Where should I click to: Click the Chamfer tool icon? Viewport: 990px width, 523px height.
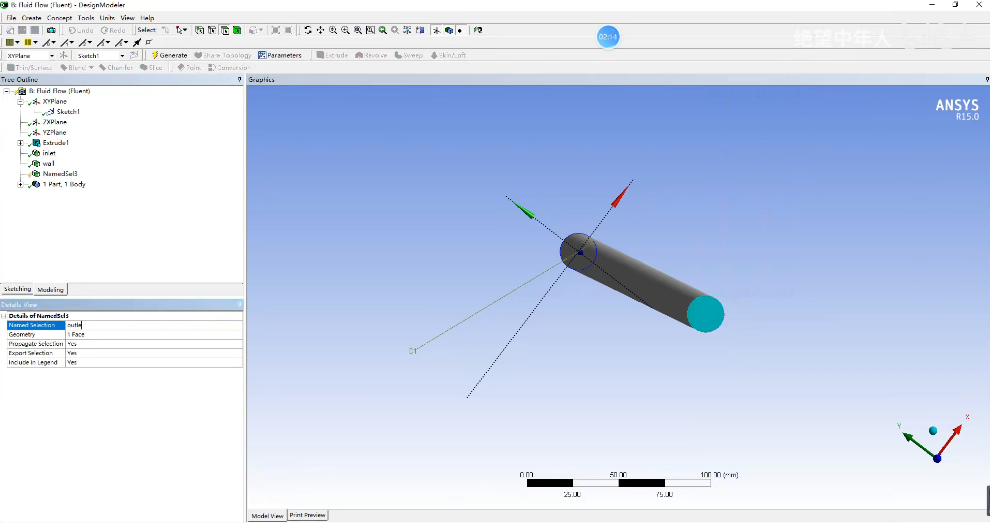tap(116, 68)
